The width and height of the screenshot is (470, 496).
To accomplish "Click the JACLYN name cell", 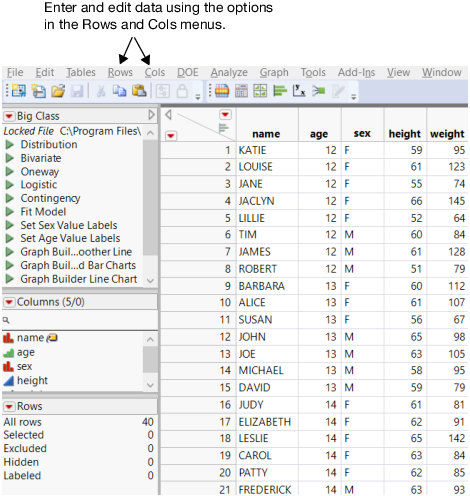I will [x=267, y=201].
